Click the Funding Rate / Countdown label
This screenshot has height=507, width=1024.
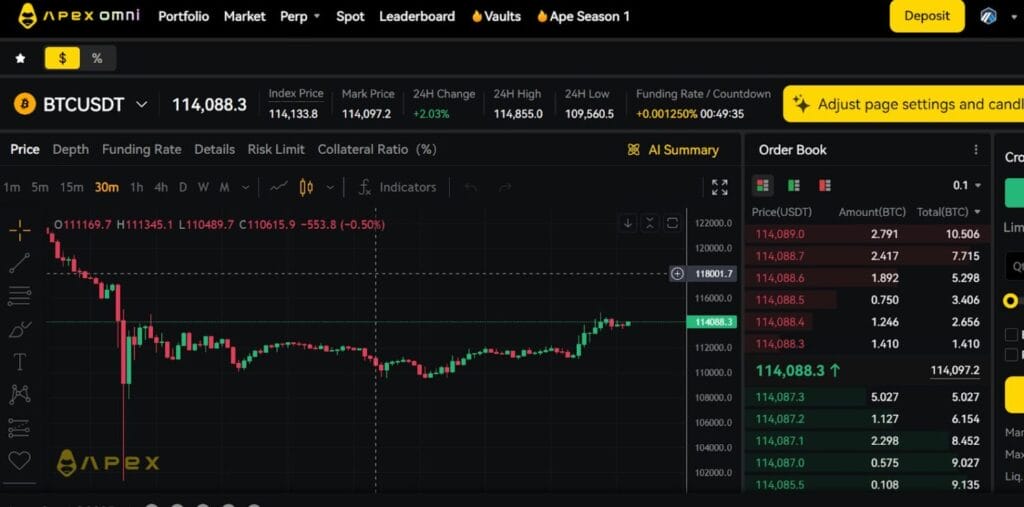pos(703,94)
